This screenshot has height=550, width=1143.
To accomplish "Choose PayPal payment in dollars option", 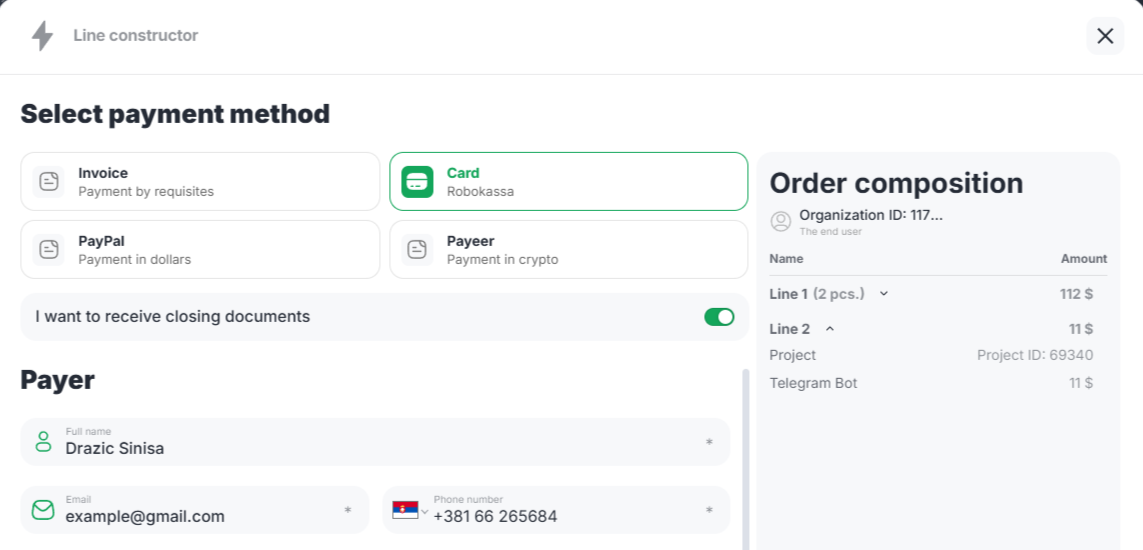I will pyautogui.click(x=200, y=249).
